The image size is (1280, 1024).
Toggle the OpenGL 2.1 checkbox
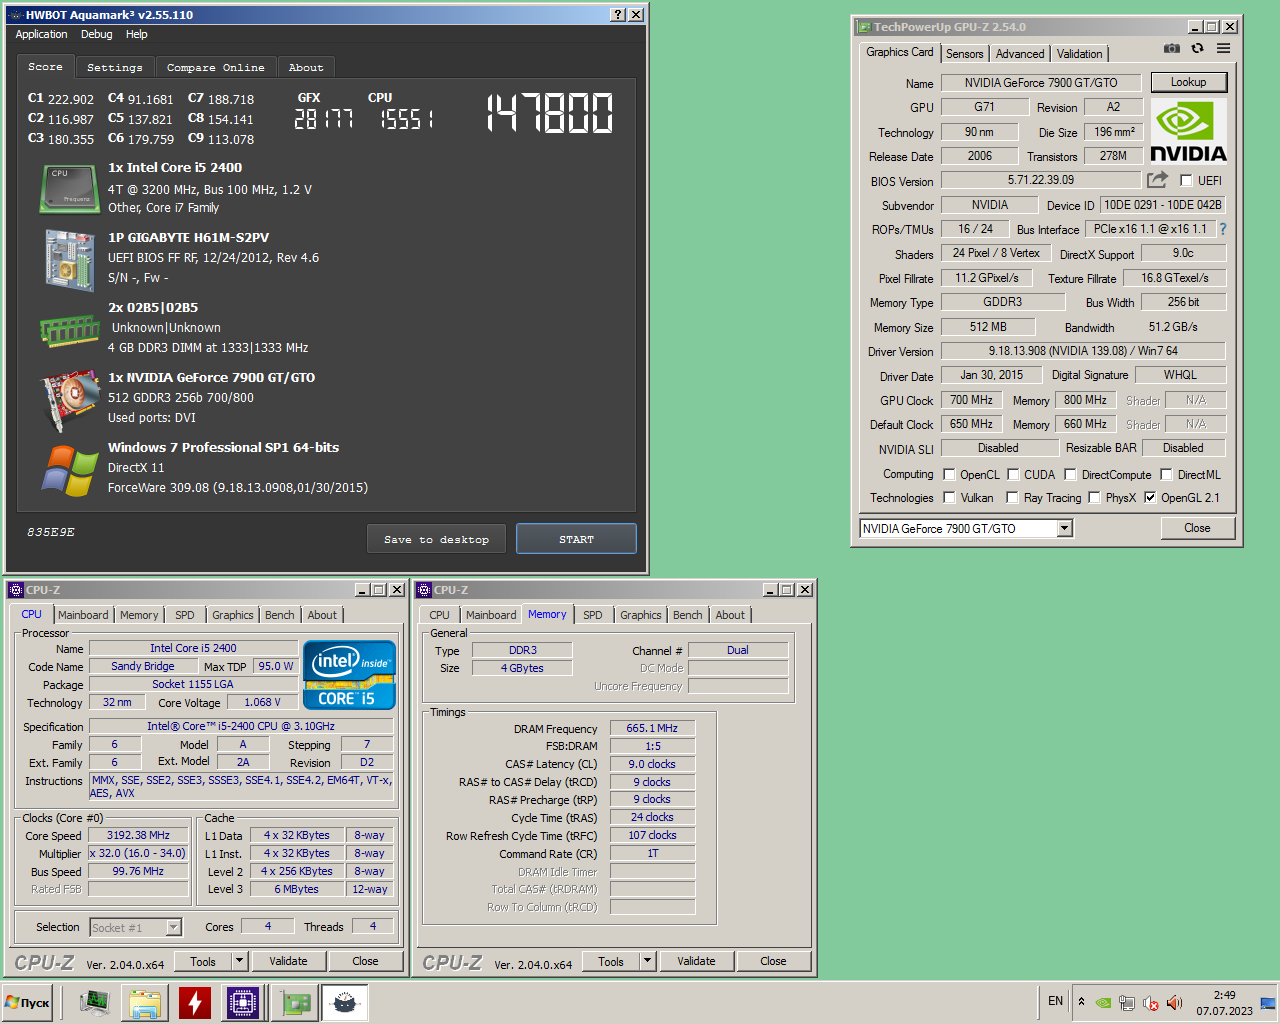tap(1150, 498)
